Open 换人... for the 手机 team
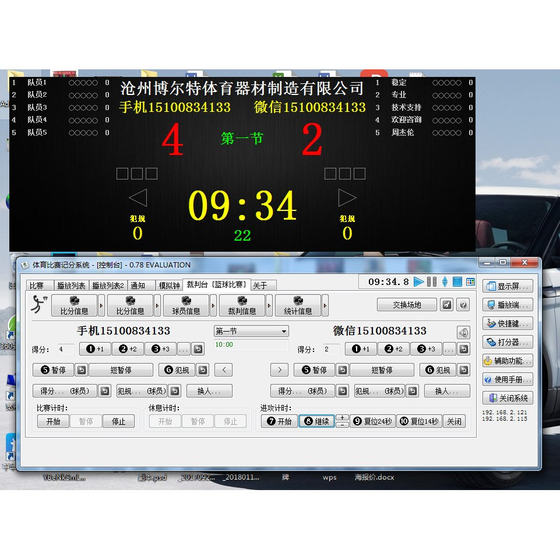Viewport: 560px width, 560px height. tap(209, 391)
